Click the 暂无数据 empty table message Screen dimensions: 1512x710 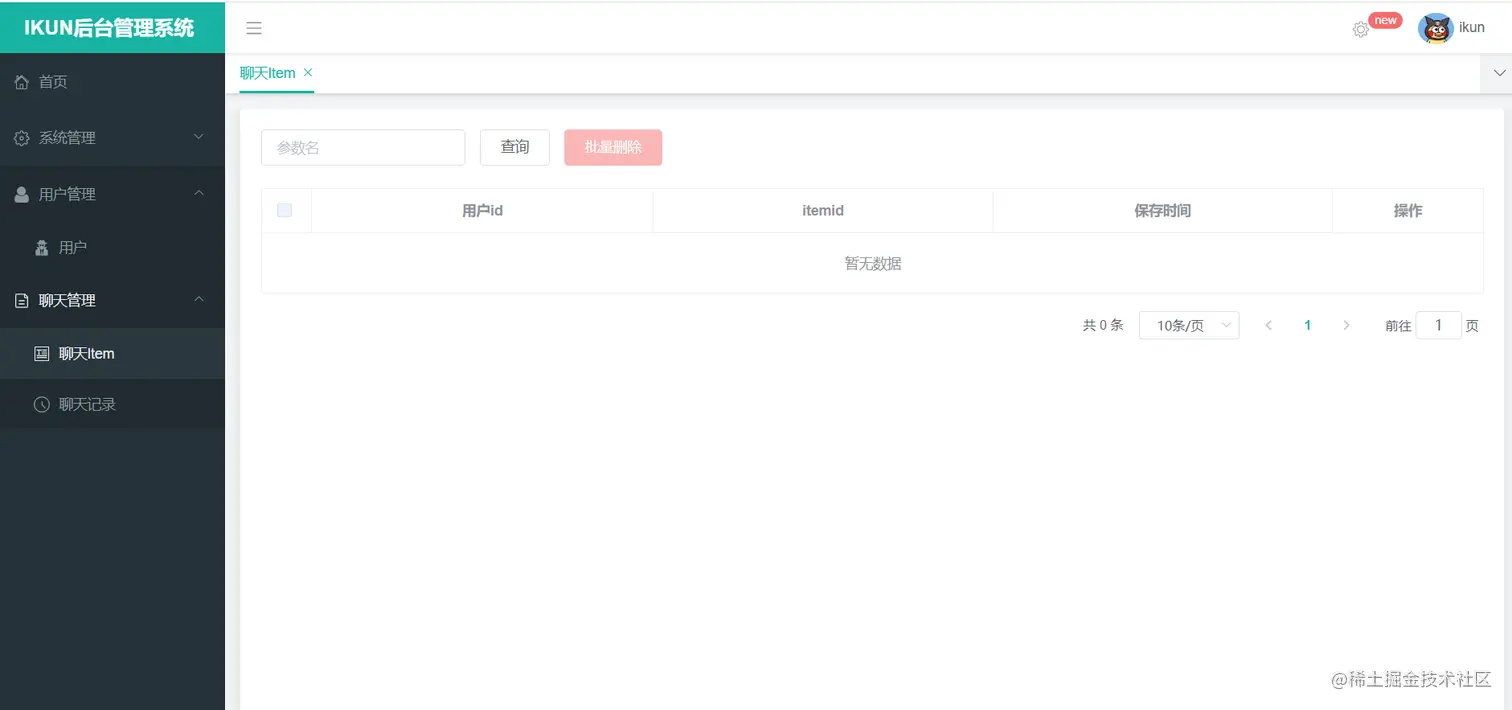873,264
